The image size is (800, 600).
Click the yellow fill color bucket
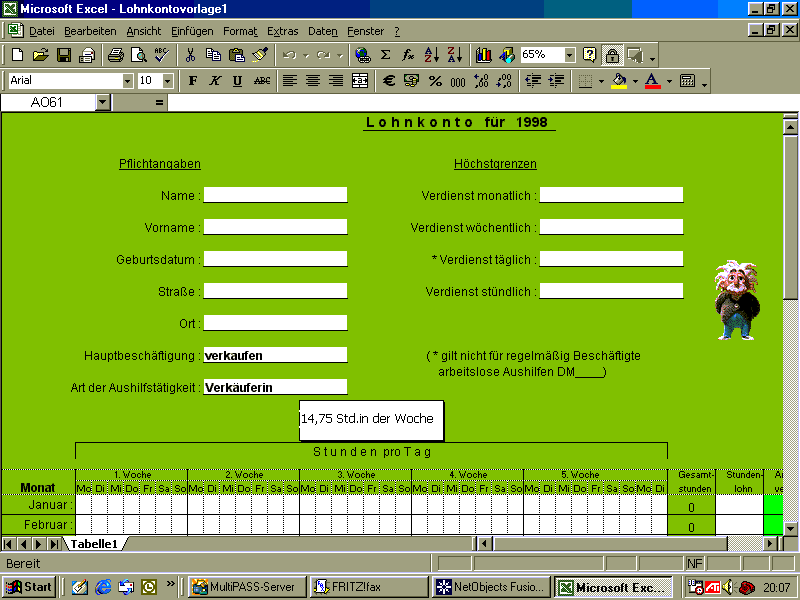pos(619,81)
